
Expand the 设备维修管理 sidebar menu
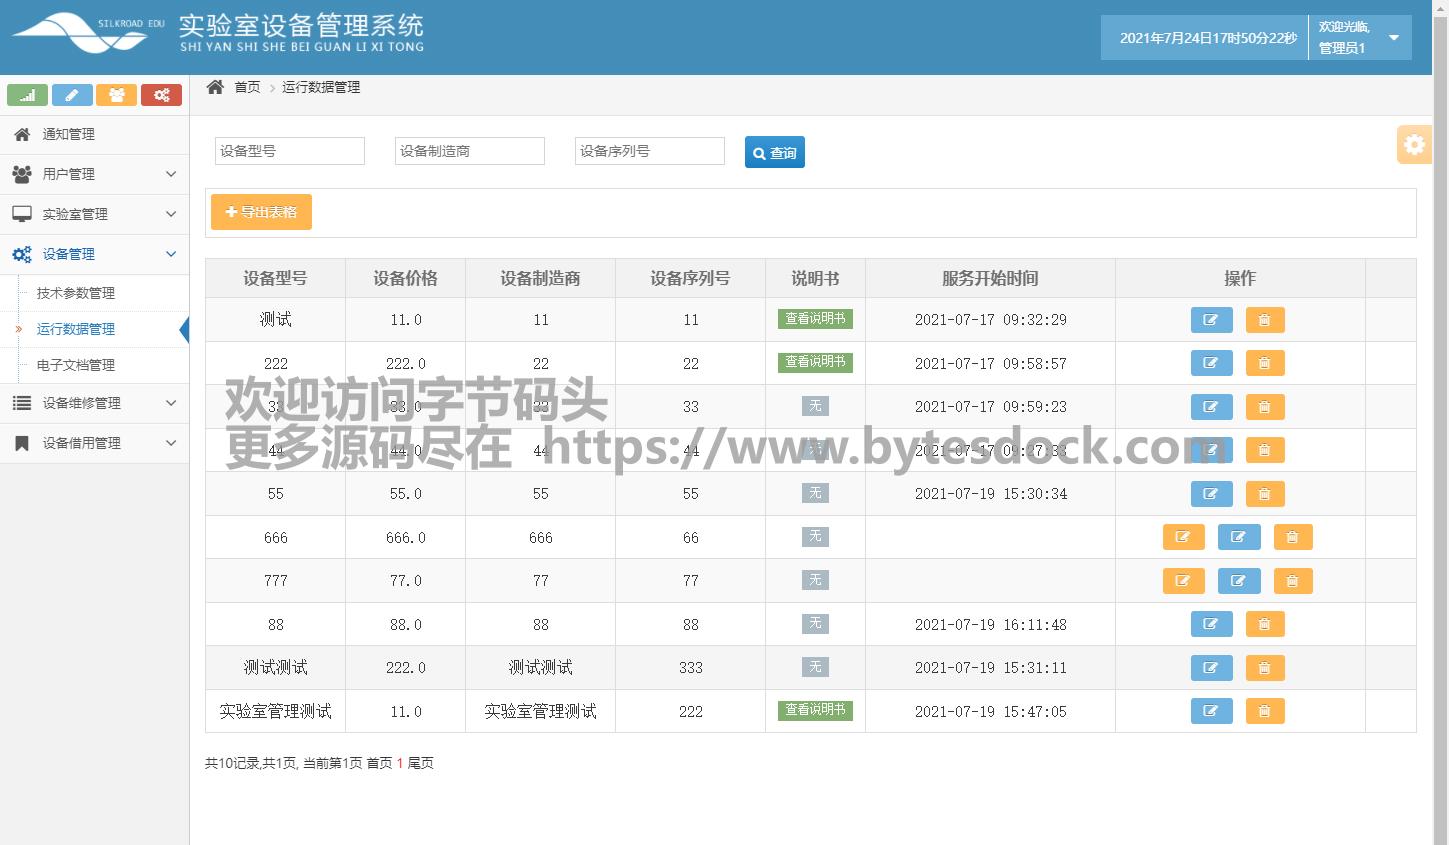pyautogui.click(x=94, y=403)
